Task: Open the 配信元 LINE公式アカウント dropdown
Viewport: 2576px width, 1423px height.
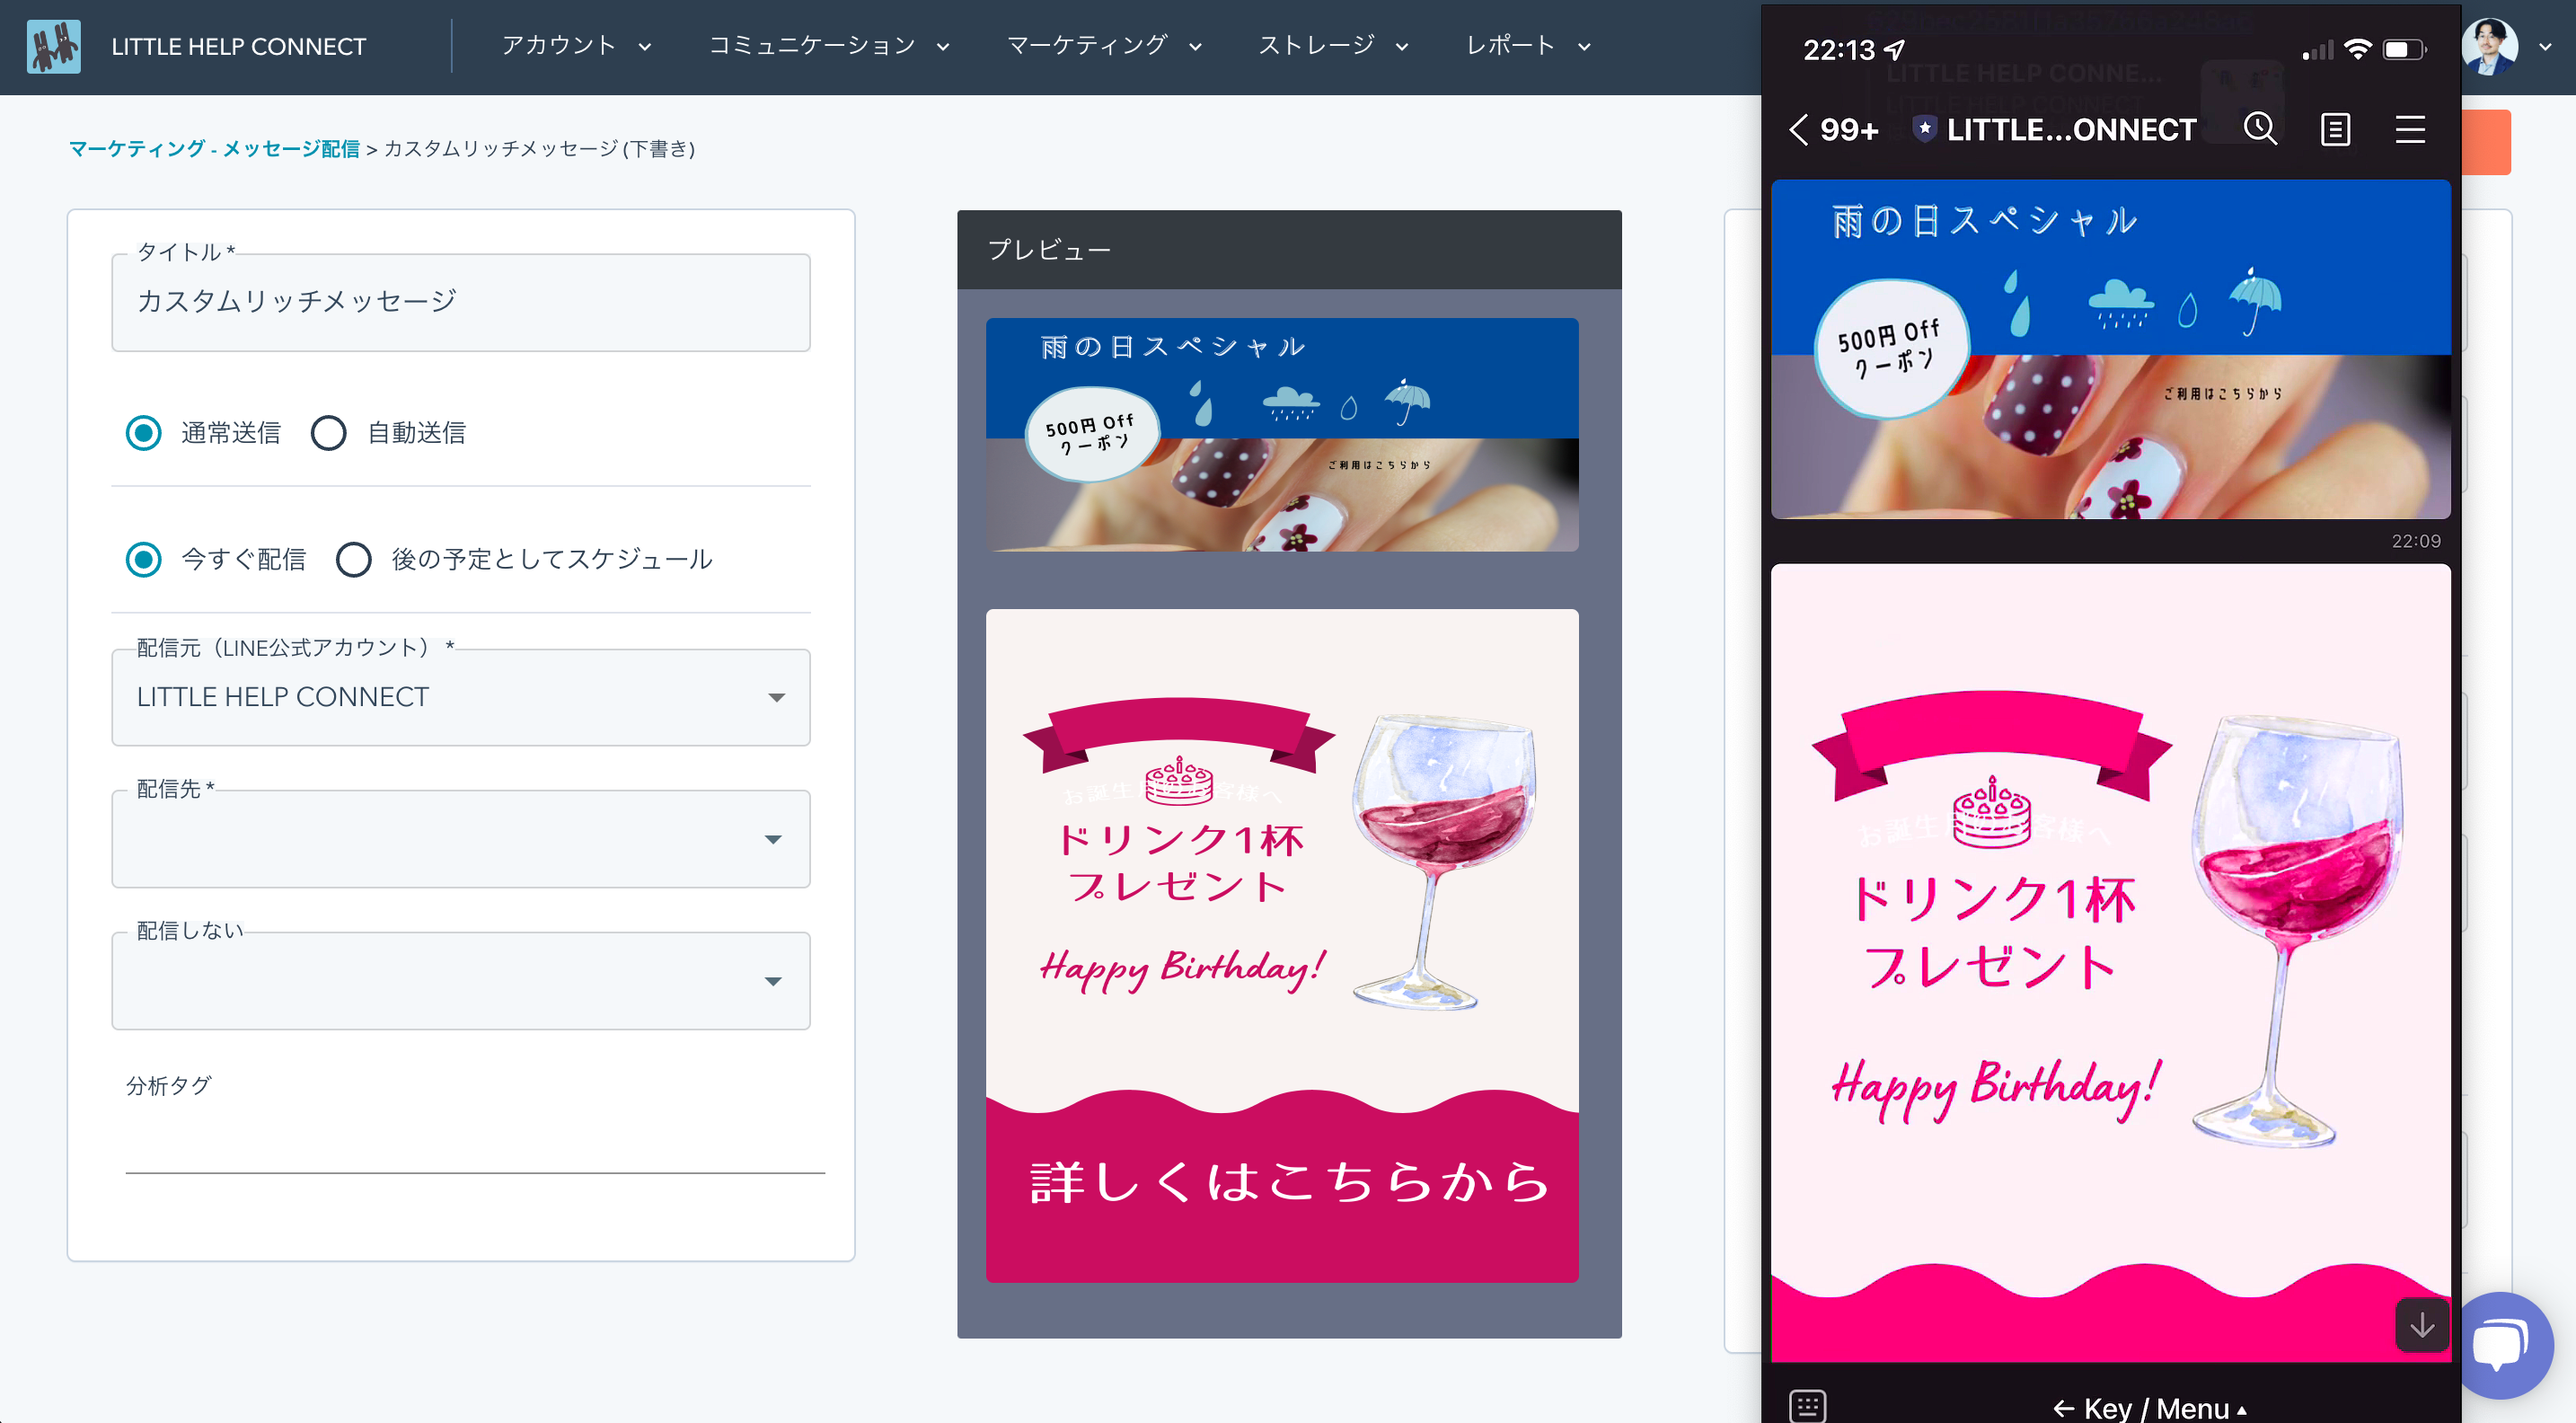Action: pyautogui.click(x=461, y=697)
